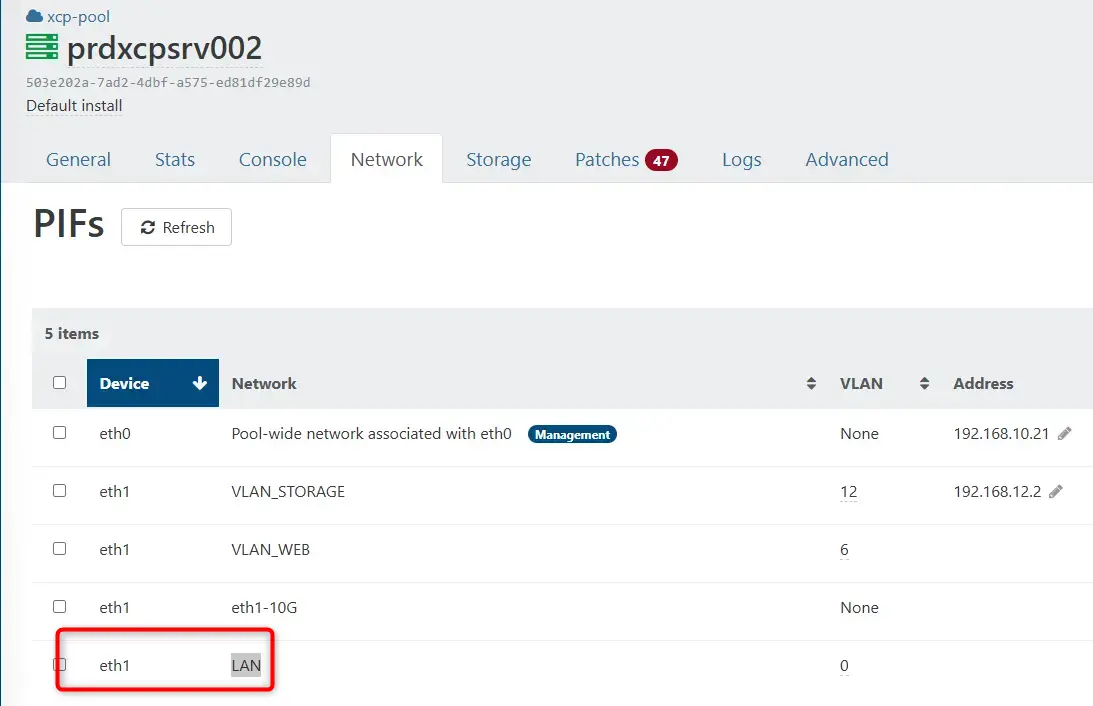Edit the 192.168.10.21 address pencil icon
This screenshot has height=706, width=1093.
tap(1064, 433)
